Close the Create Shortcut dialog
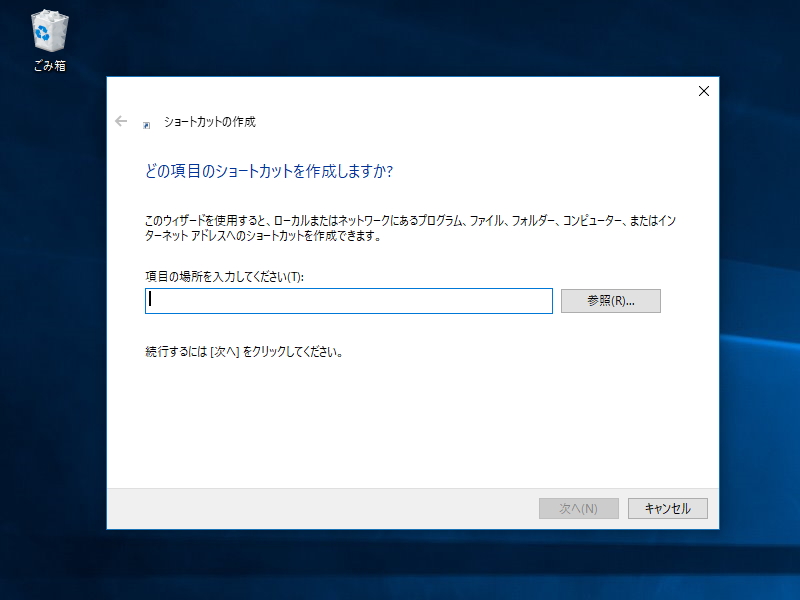Image resolution: width=800 pixels, height=600 pixels. [x=703, y=91]
